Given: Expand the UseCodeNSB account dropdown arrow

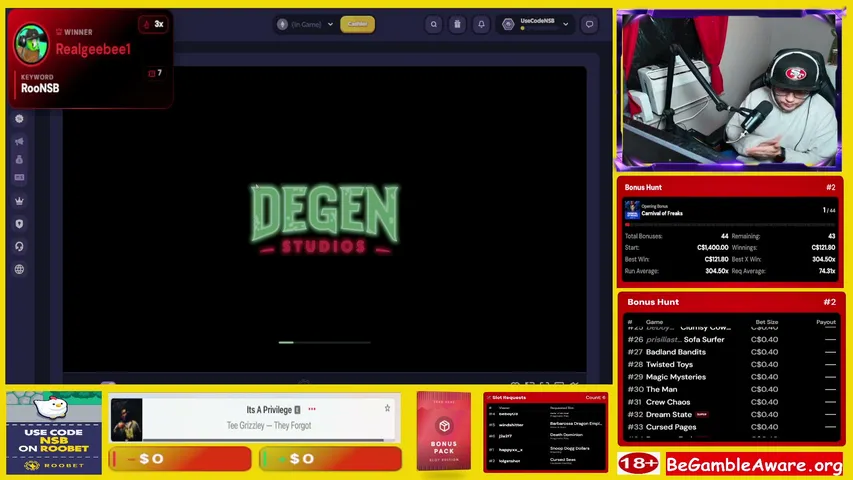Looking at the screenshot, I should [566, 24].
